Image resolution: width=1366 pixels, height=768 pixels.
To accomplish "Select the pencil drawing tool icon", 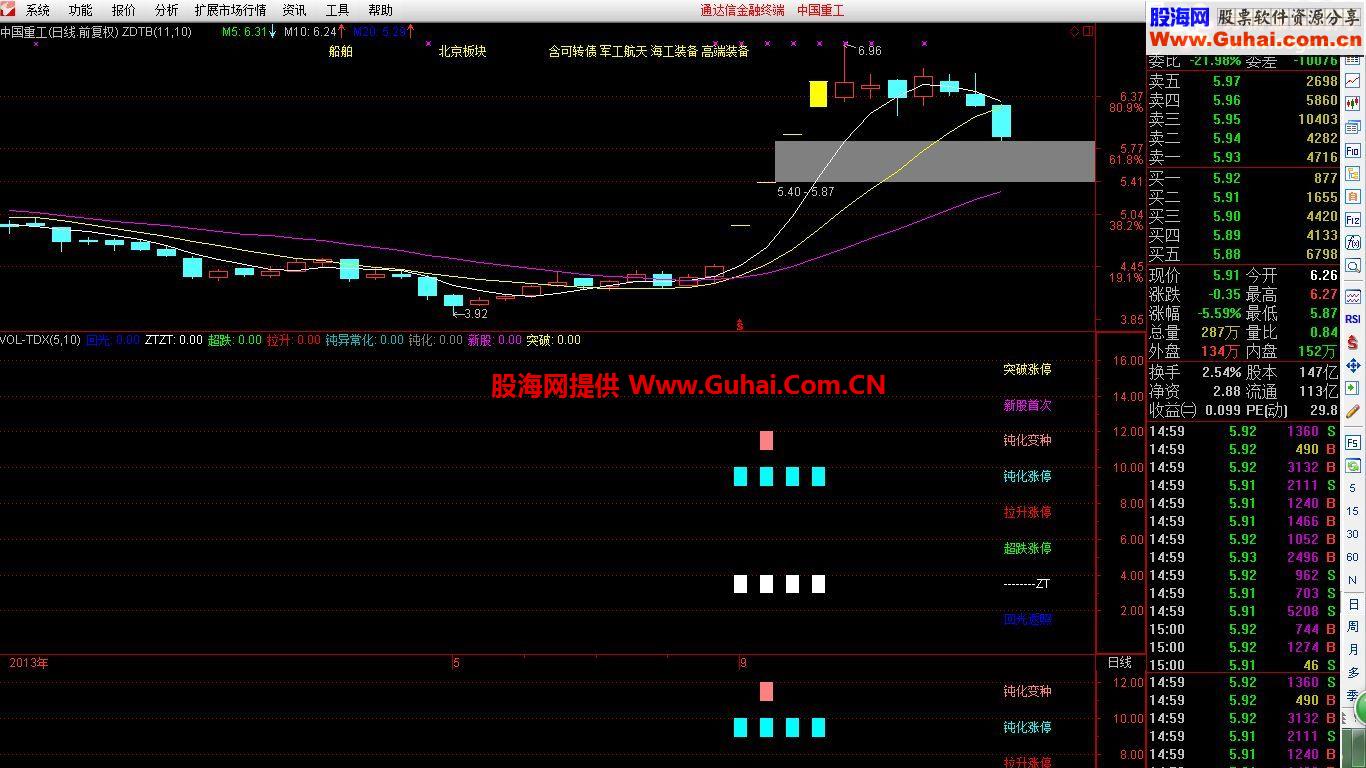I will (1353, 411).
